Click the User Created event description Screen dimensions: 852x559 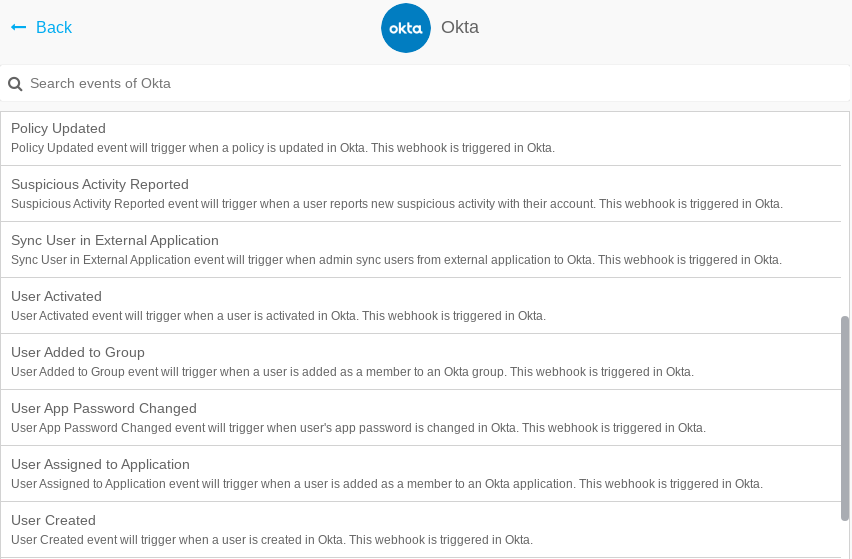272,540
